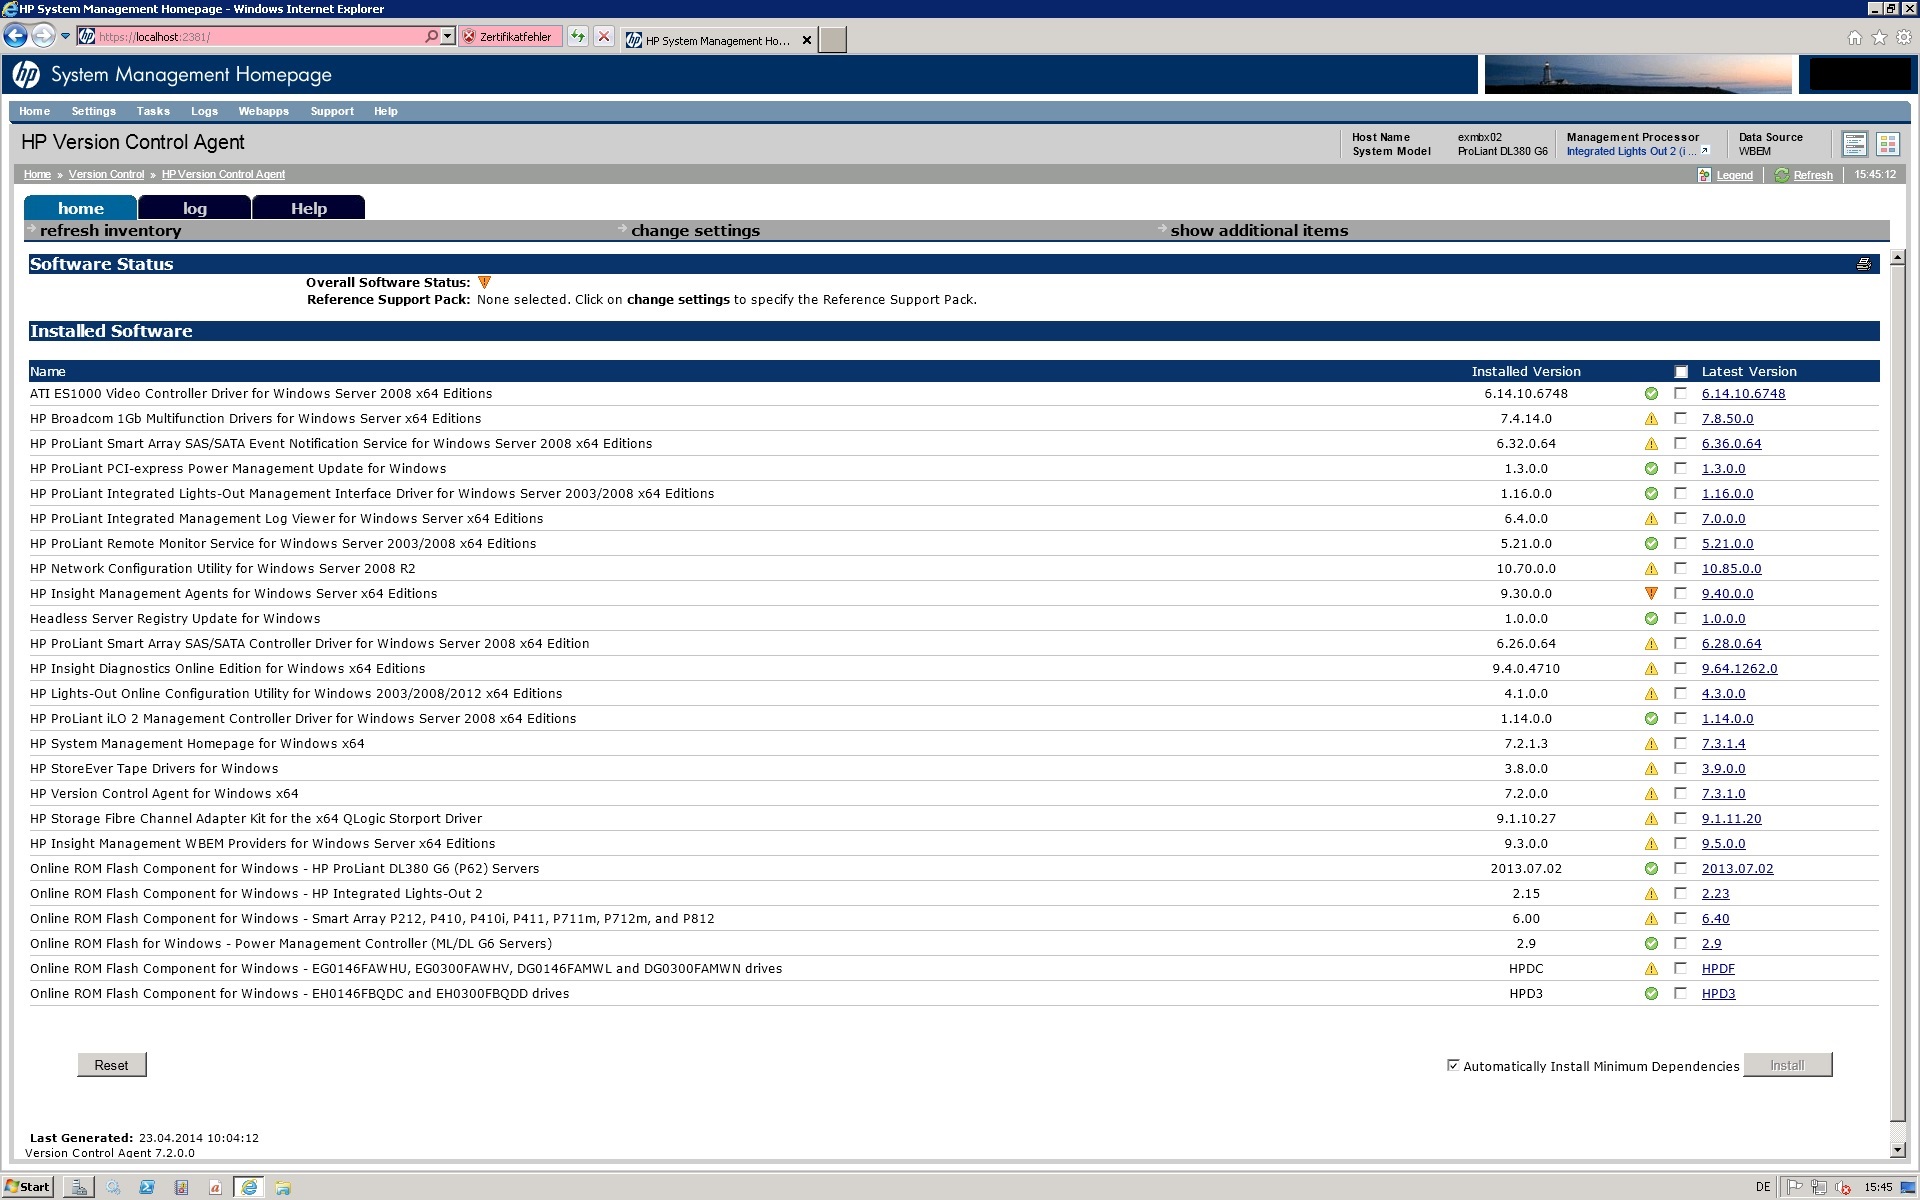Tick checkbox for Integrated Lights-Out 2 ROM 2.23

point(1681,894)
